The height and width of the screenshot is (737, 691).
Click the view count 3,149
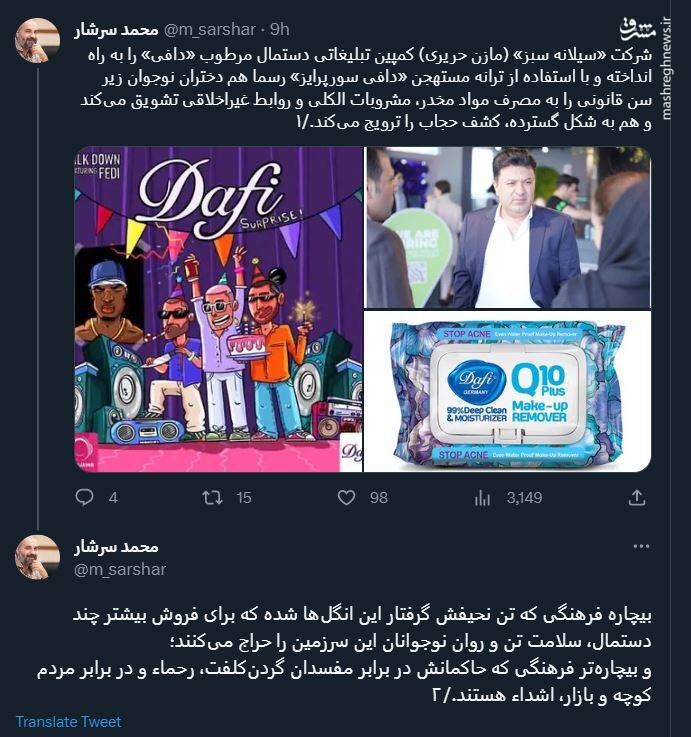click(525, 498)
